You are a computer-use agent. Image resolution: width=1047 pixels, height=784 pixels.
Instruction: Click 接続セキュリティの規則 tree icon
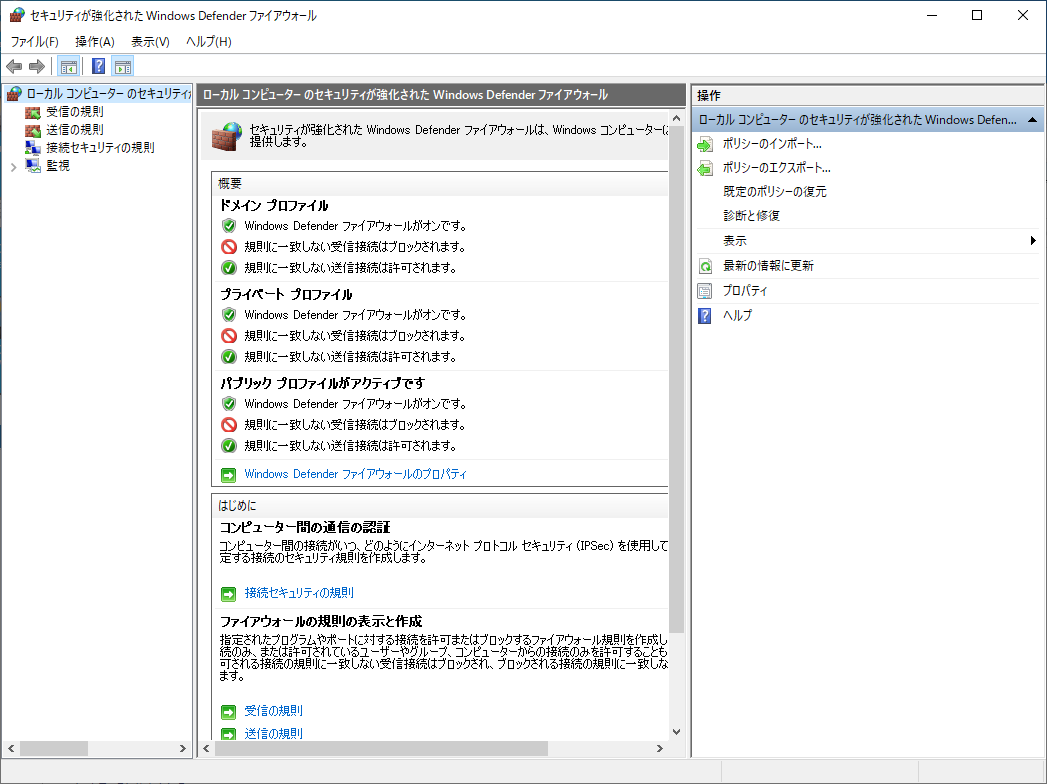coord(33,148)
